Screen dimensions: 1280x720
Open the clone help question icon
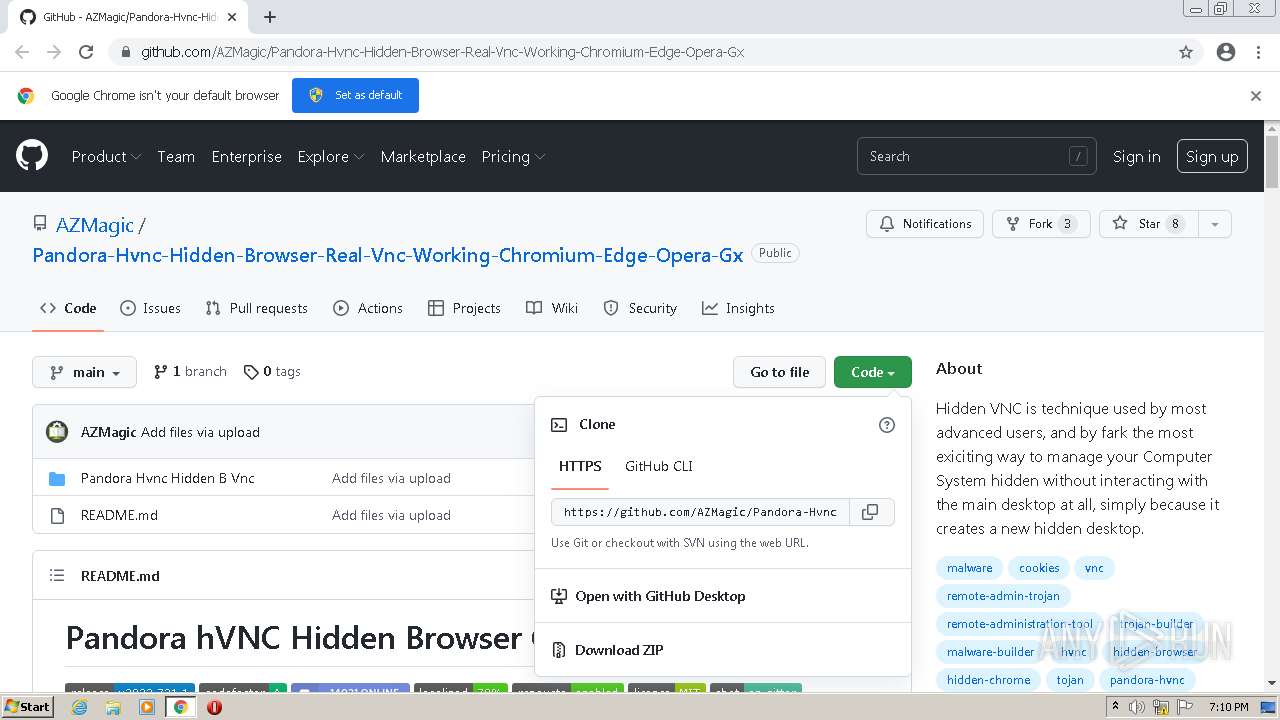(x=886, y=425)
